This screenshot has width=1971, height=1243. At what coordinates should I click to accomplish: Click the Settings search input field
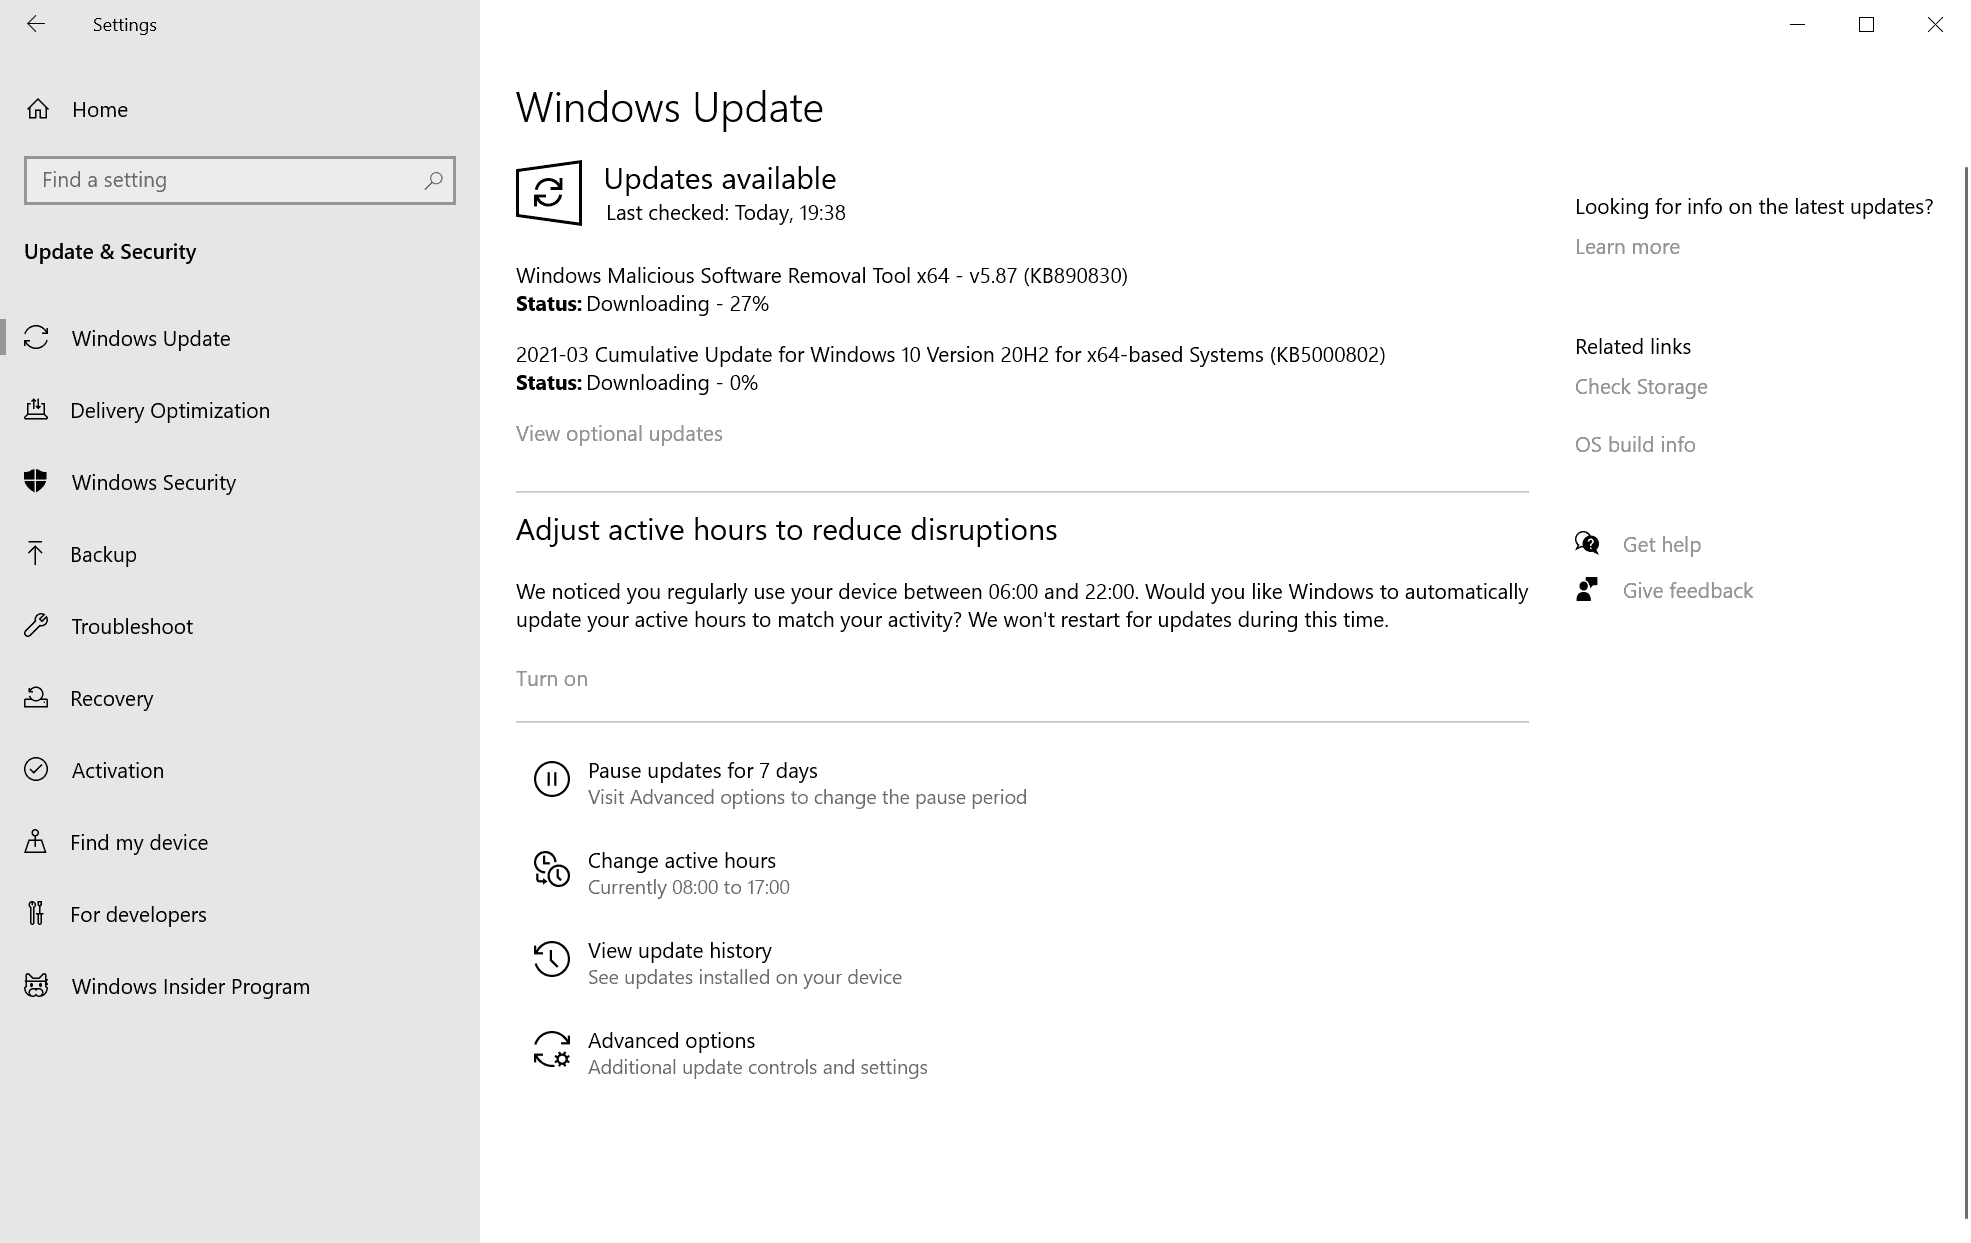coord(239,179)
